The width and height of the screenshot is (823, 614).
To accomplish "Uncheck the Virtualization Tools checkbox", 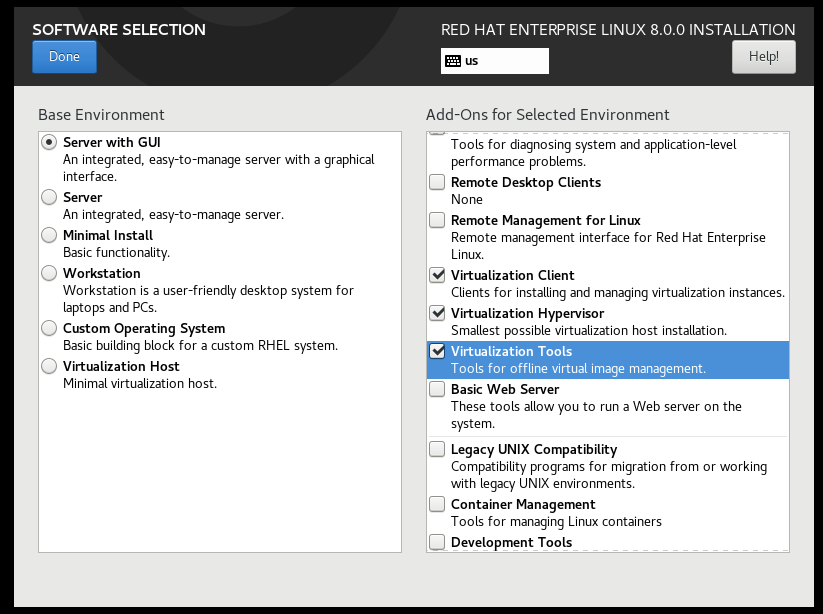I will click(x=436, y=350).
